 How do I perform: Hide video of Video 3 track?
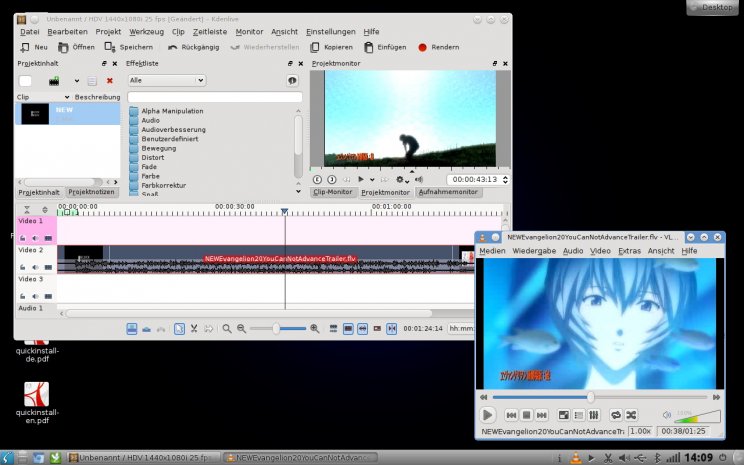point(48,297)
